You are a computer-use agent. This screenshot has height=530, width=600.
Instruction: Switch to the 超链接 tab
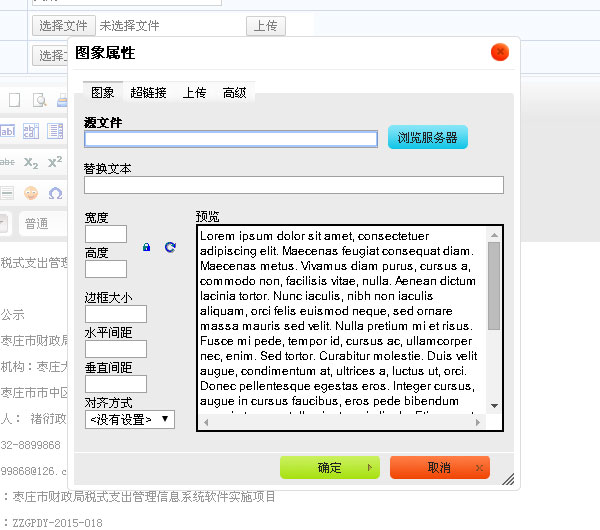[148, 93]
